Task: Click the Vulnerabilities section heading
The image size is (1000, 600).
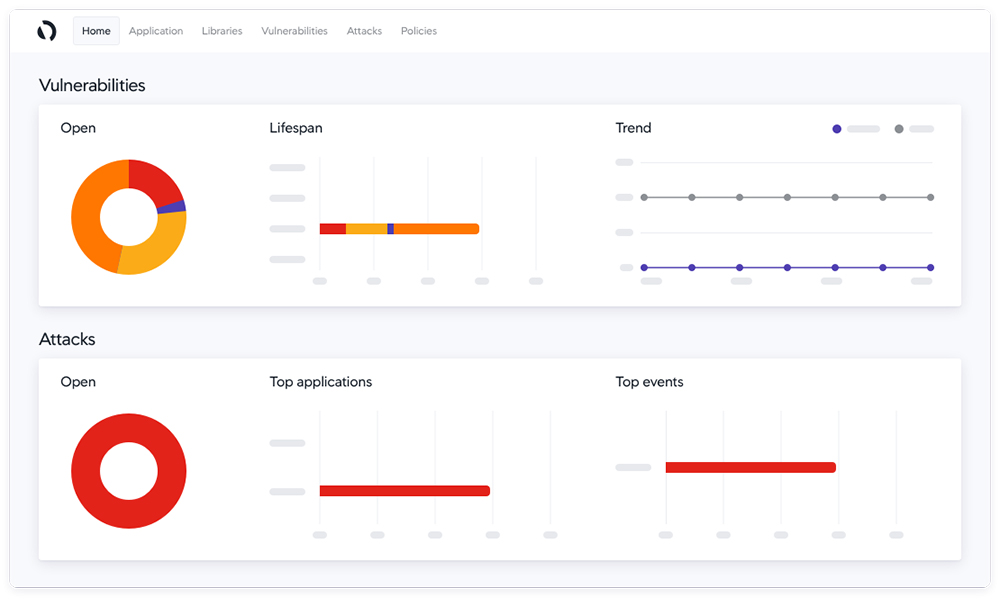Action: (92, 85)
